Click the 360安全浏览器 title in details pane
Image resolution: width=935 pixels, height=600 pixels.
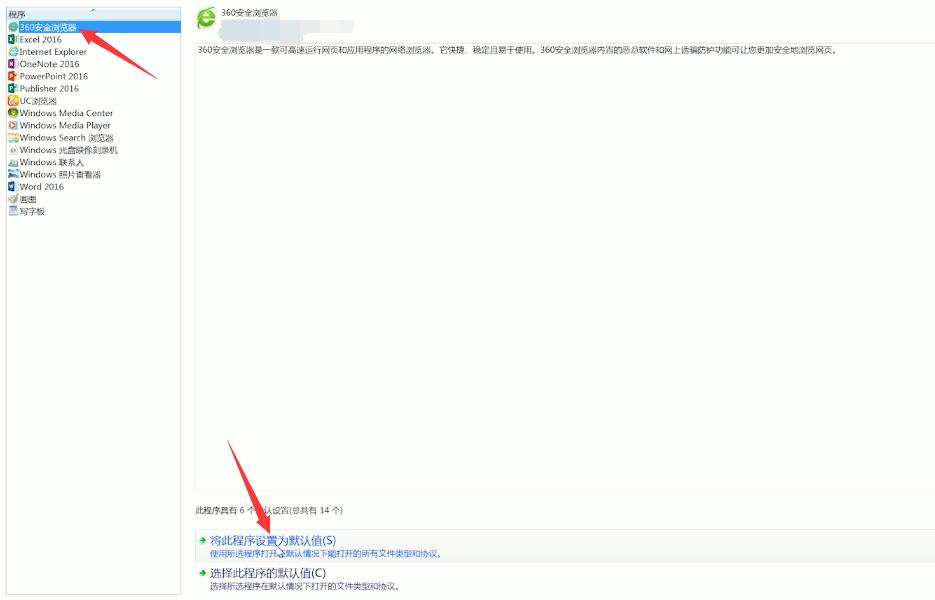(x=249, y=13)
